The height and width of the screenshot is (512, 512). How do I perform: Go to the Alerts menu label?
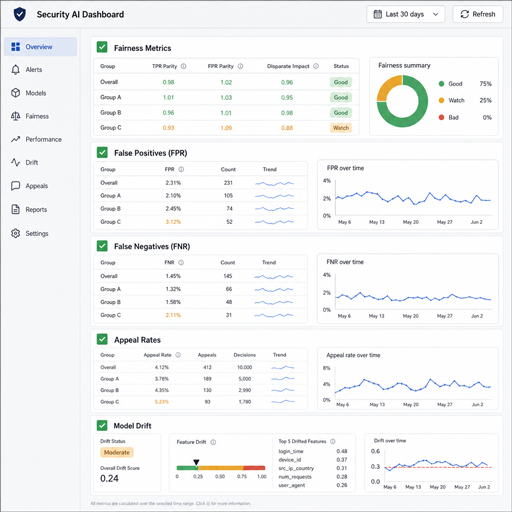[34, 70]
